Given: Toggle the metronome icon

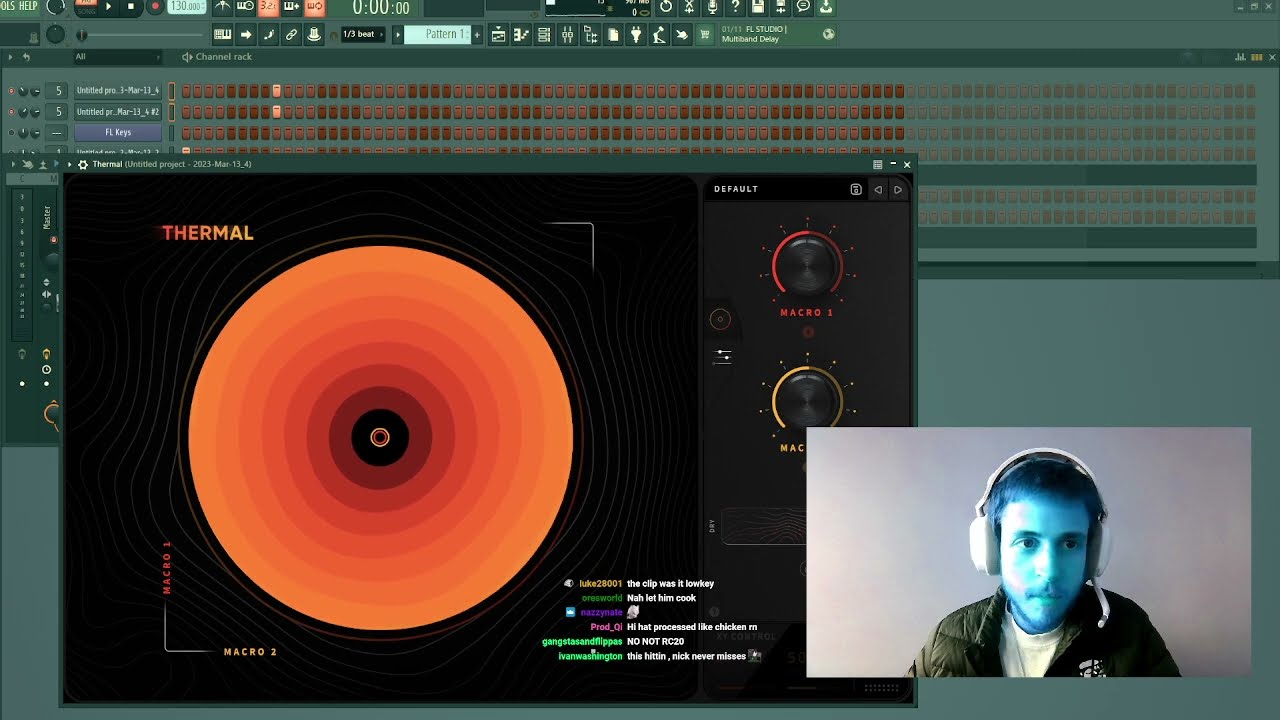Looking at the screenshot, I should [x=223, y=6].
